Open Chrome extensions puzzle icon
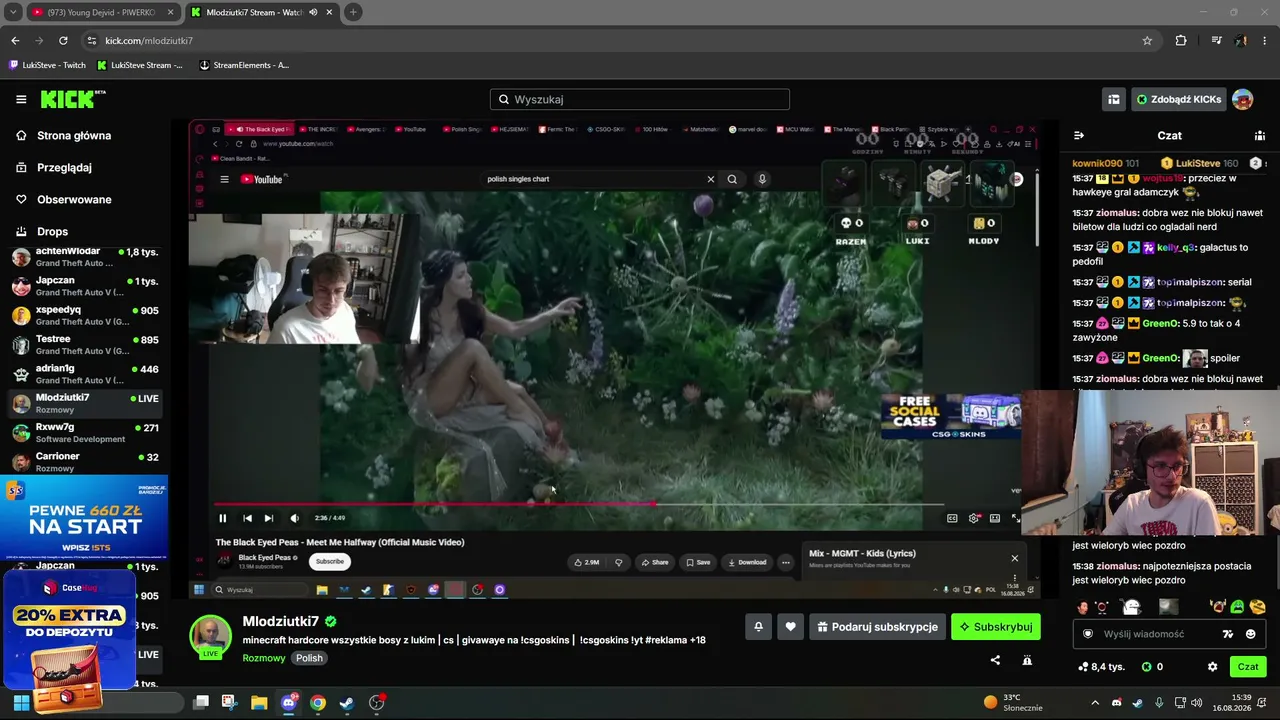Viewport: 1280px width, 720px height. tap(1181, 40)
